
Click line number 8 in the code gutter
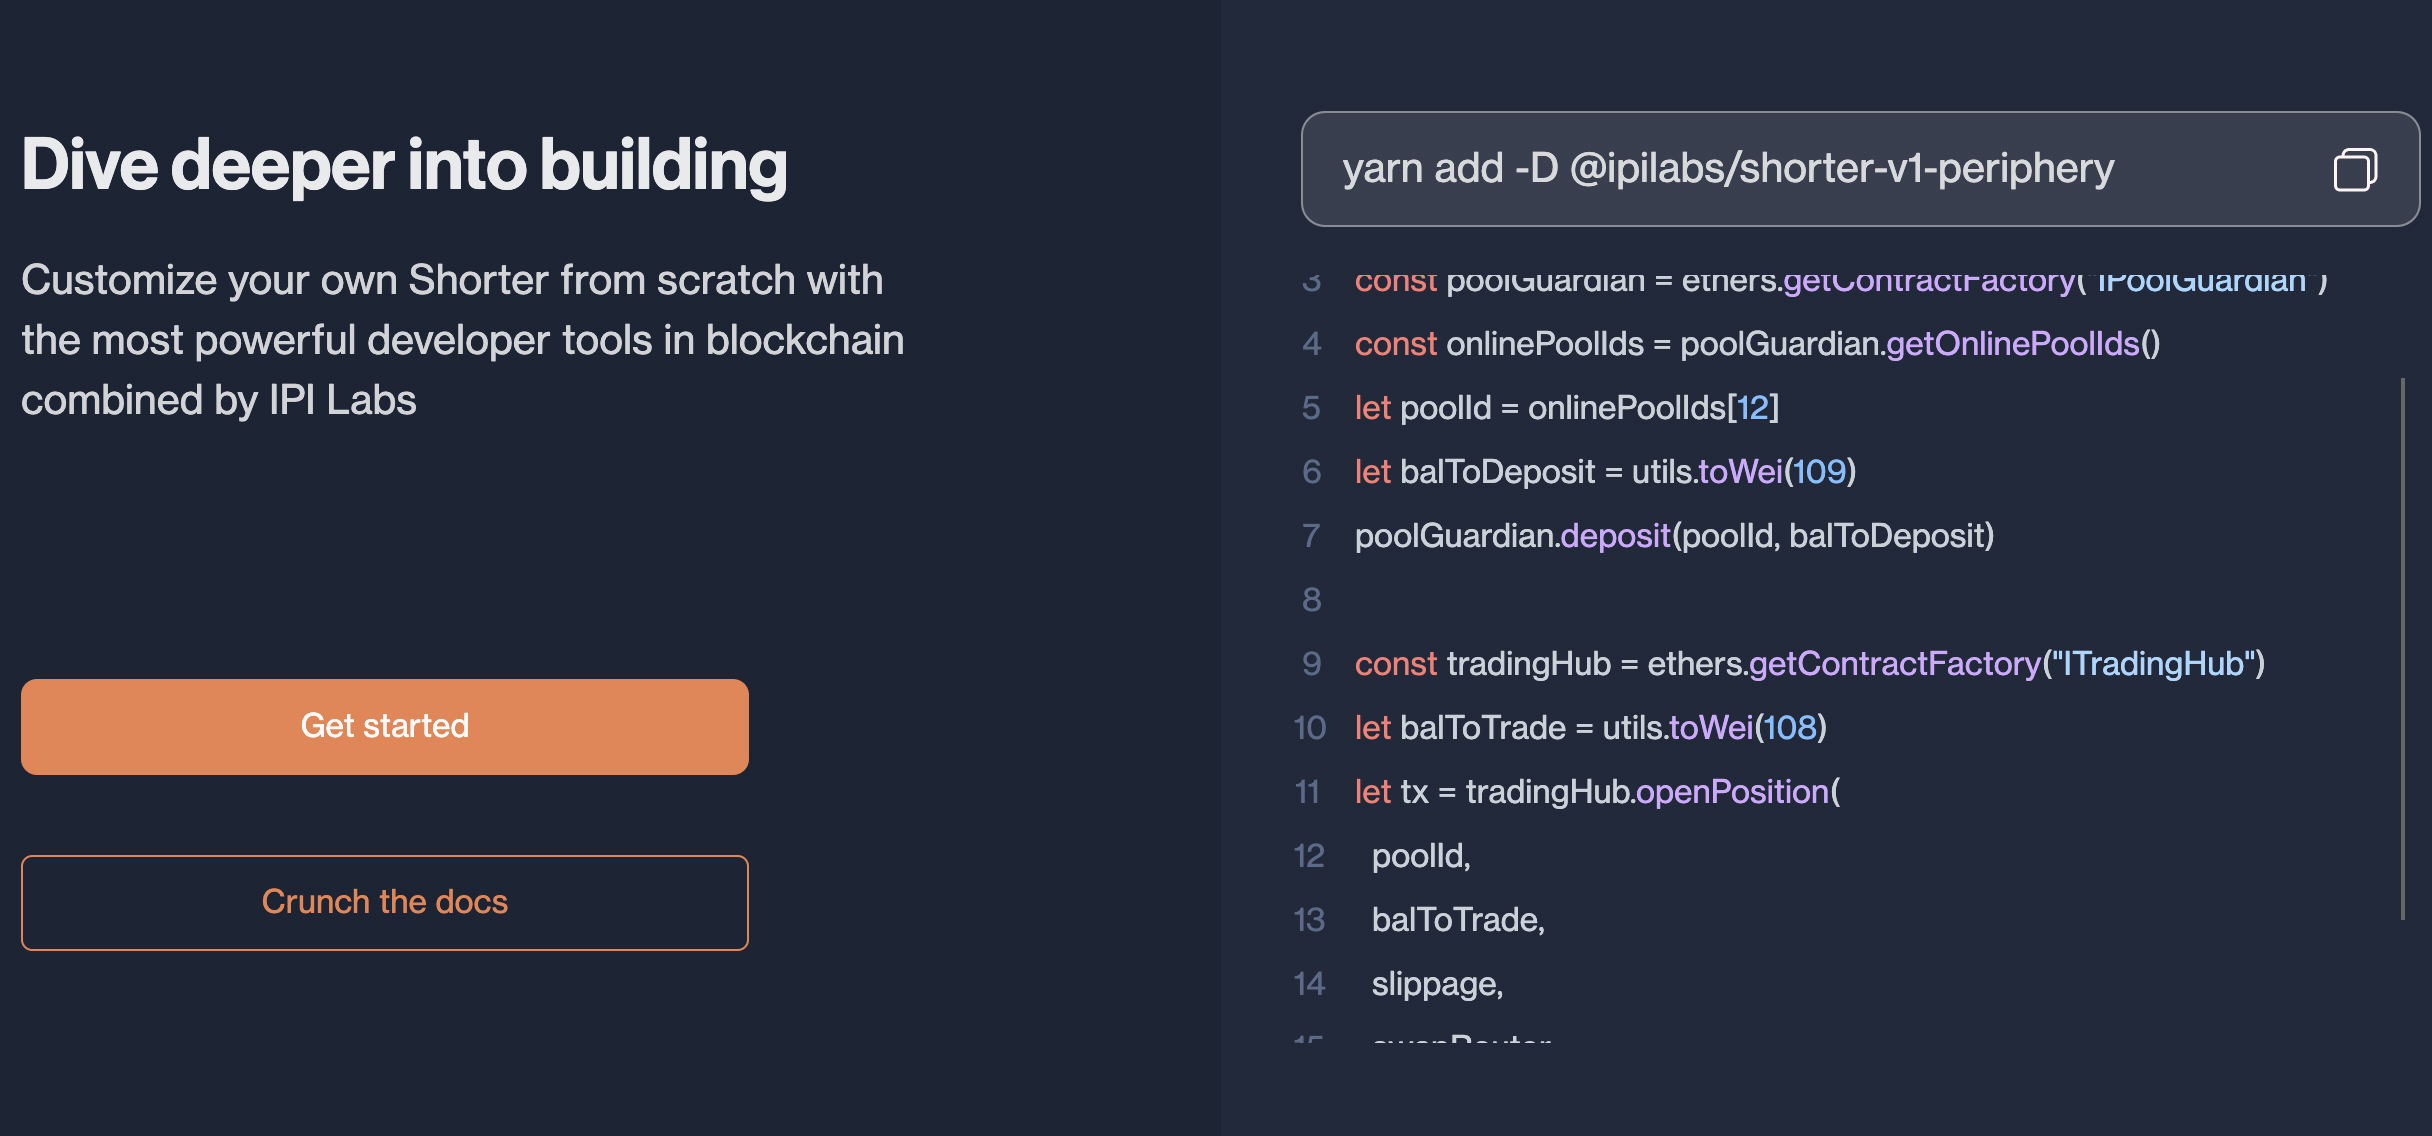click(1312, 600)
